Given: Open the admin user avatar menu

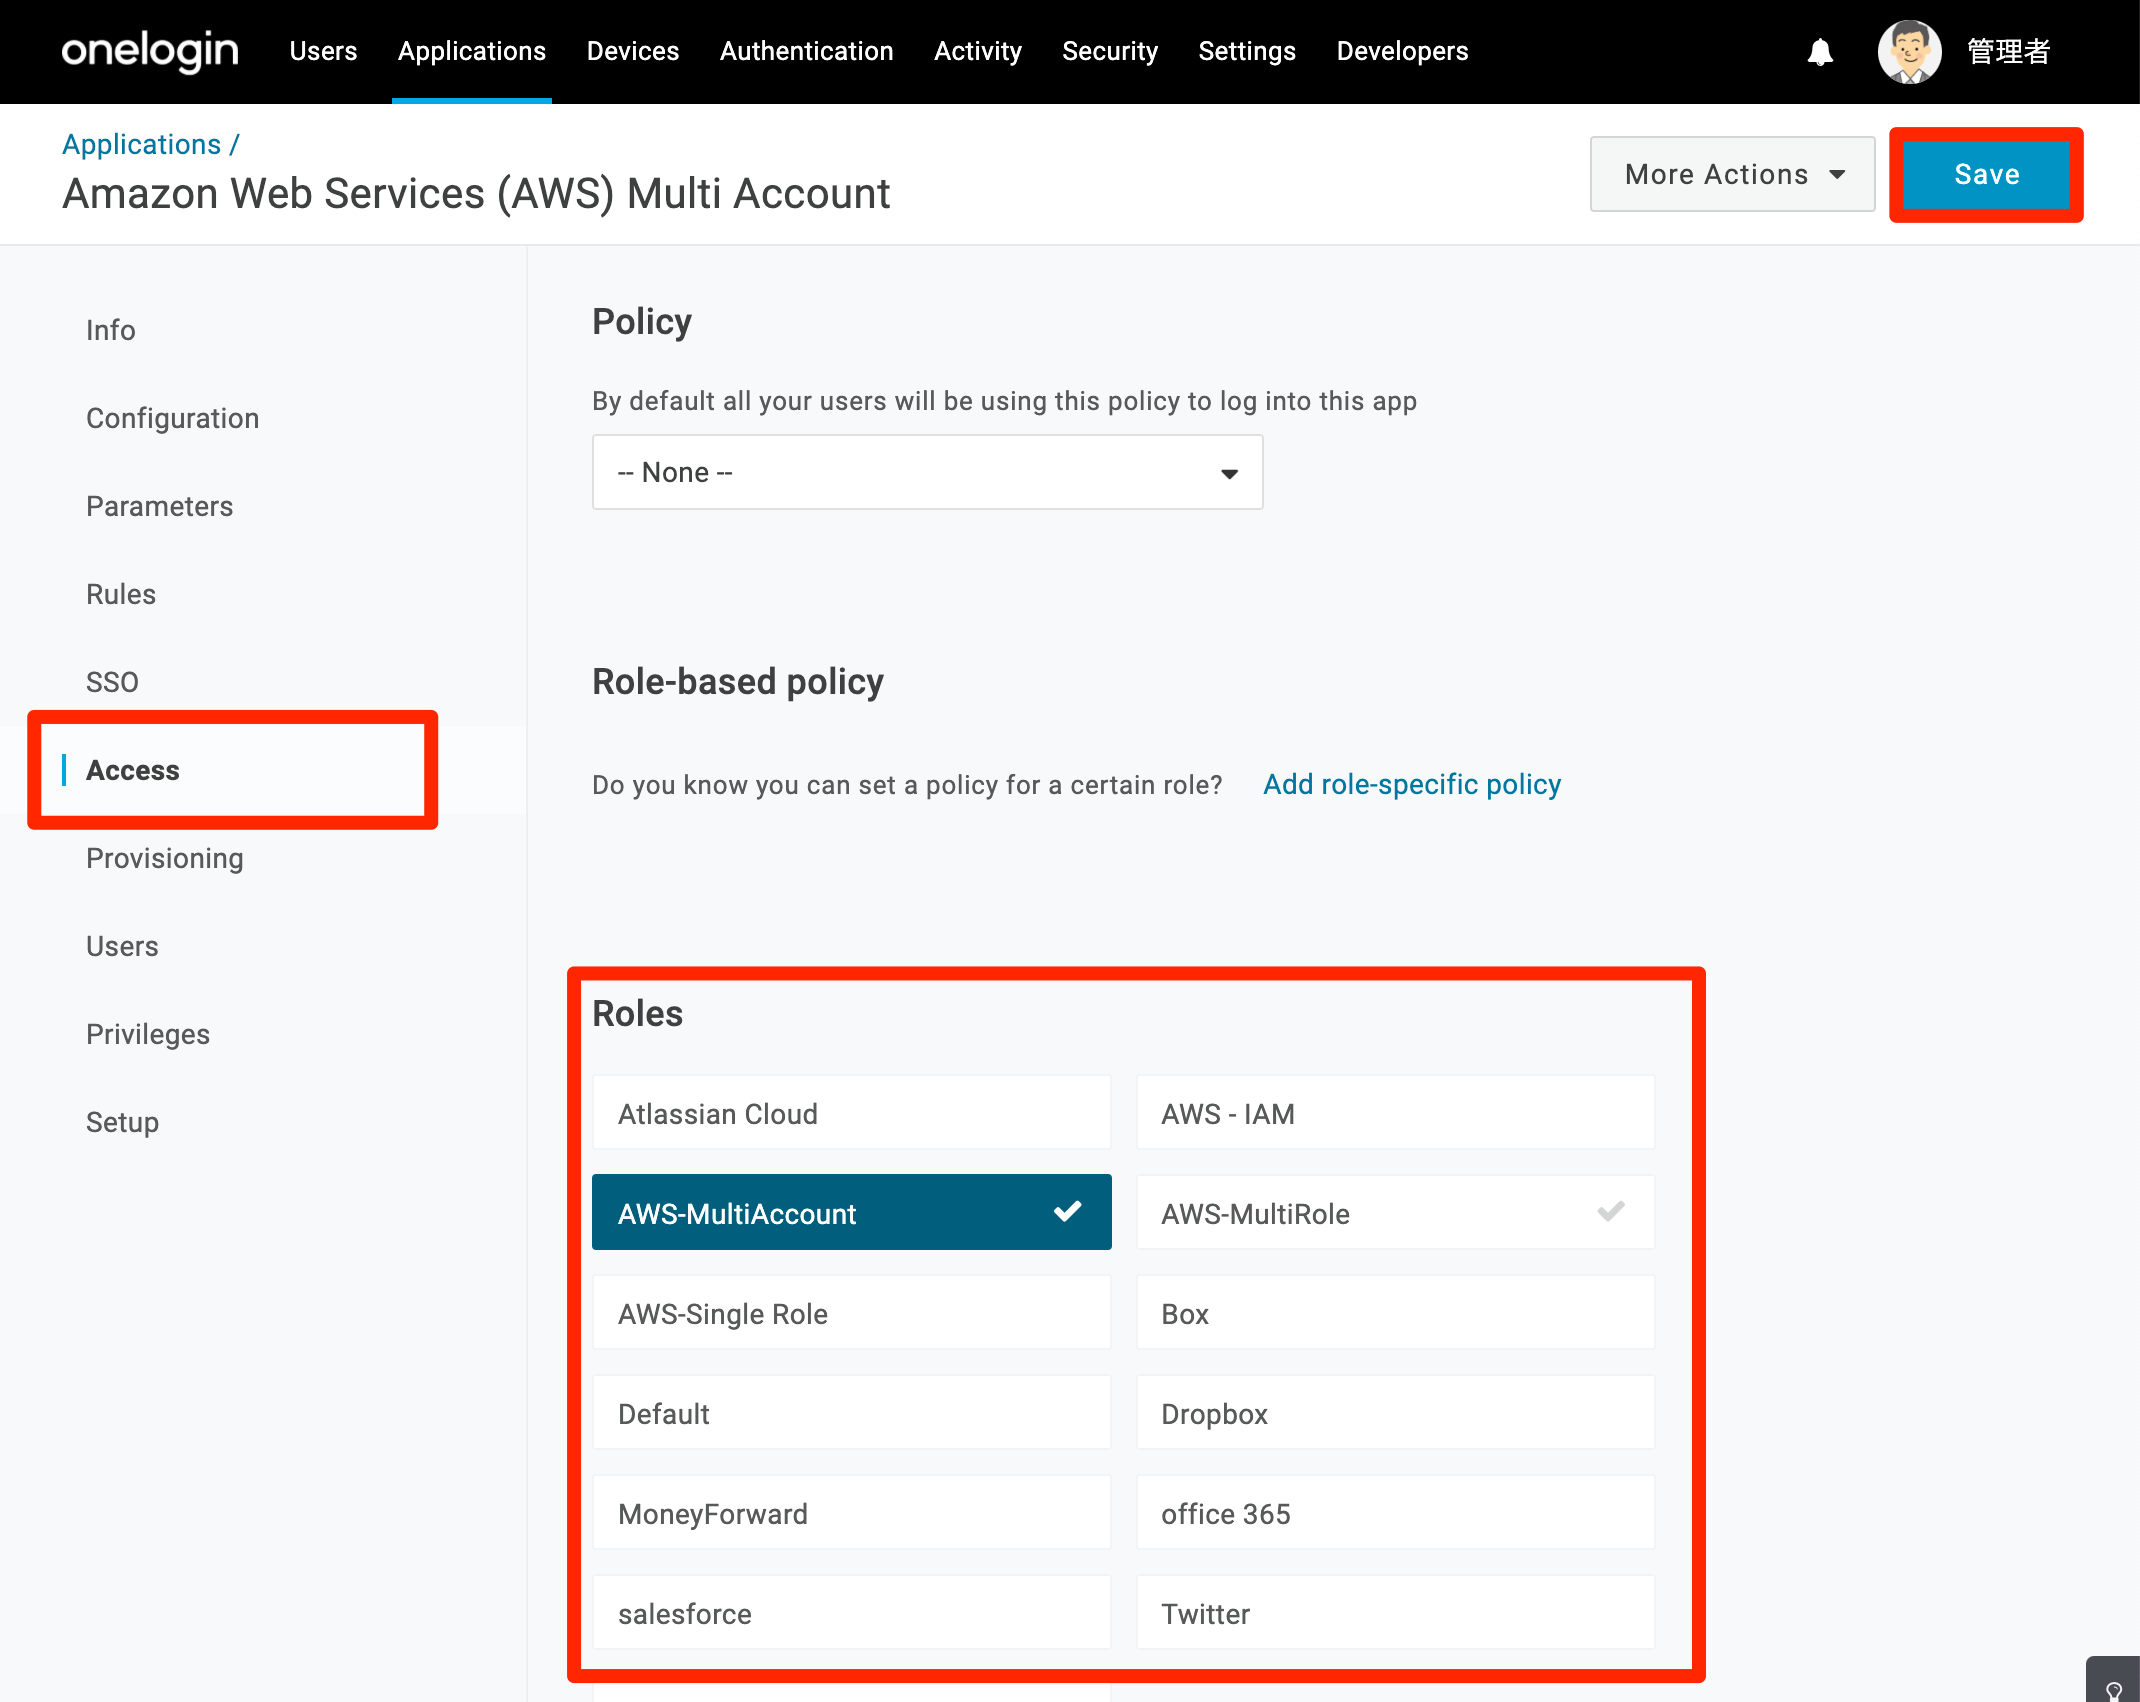Looking at the screenshot, I should click(1909, 52).
